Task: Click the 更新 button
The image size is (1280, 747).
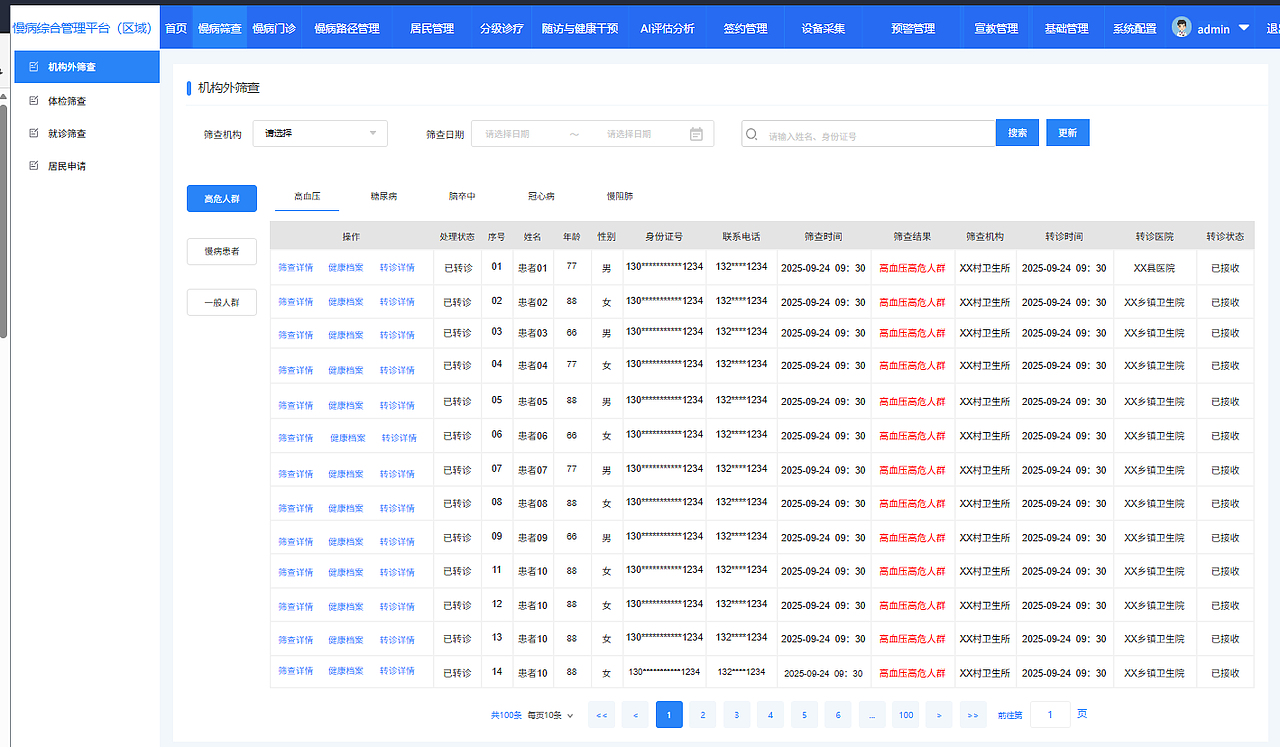Action: [x=1068, y=133]
